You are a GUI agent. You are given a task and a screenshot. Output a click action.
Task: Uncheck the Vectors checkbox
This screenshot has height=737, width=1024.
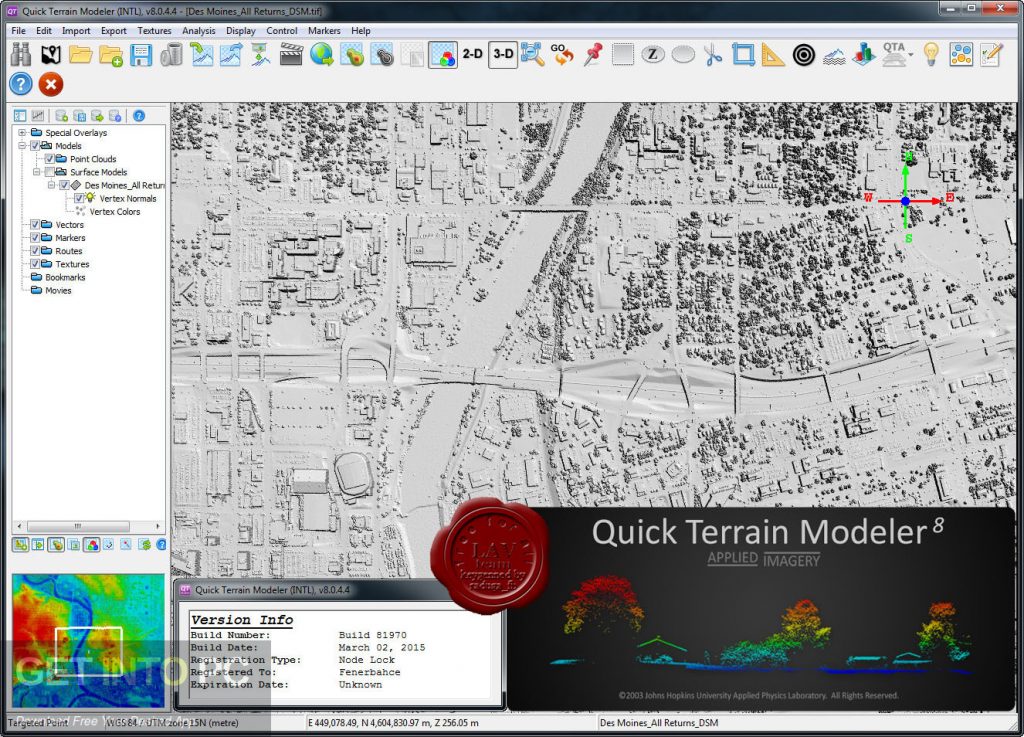tap(35, 225)
